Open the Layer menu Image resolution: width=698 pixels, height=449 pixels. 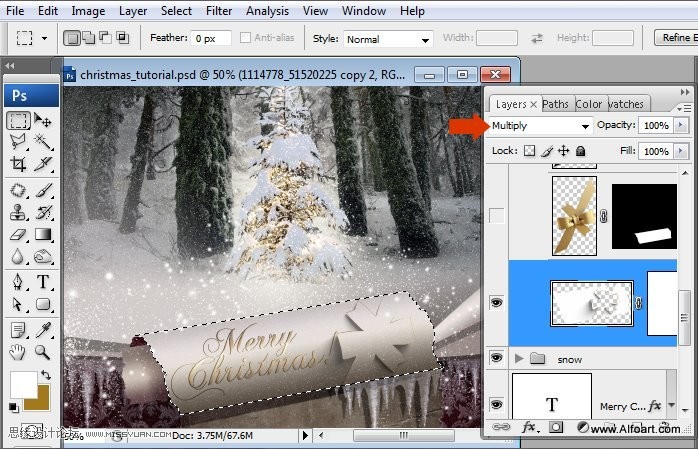[133, 11]
